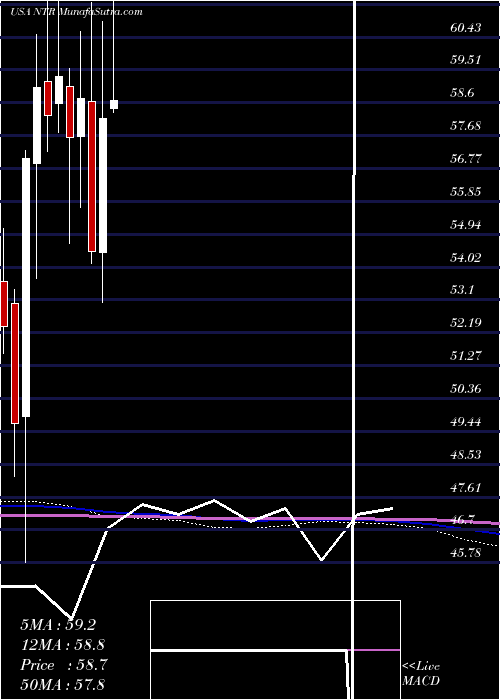Click the 58.6 price axis label
This screenshot has width=500, height=700.
(x=462, y=93)
